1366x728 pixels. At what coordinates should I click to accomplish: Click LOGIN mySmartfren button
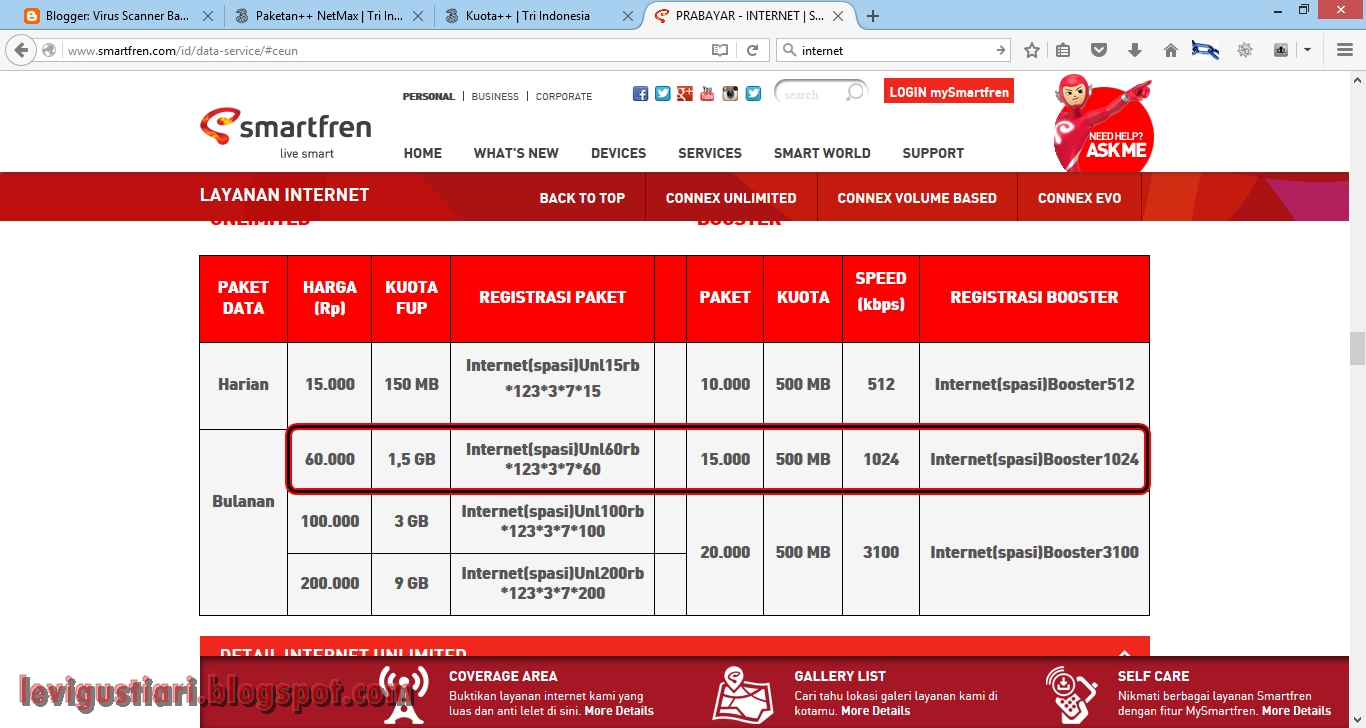[949, 92]
